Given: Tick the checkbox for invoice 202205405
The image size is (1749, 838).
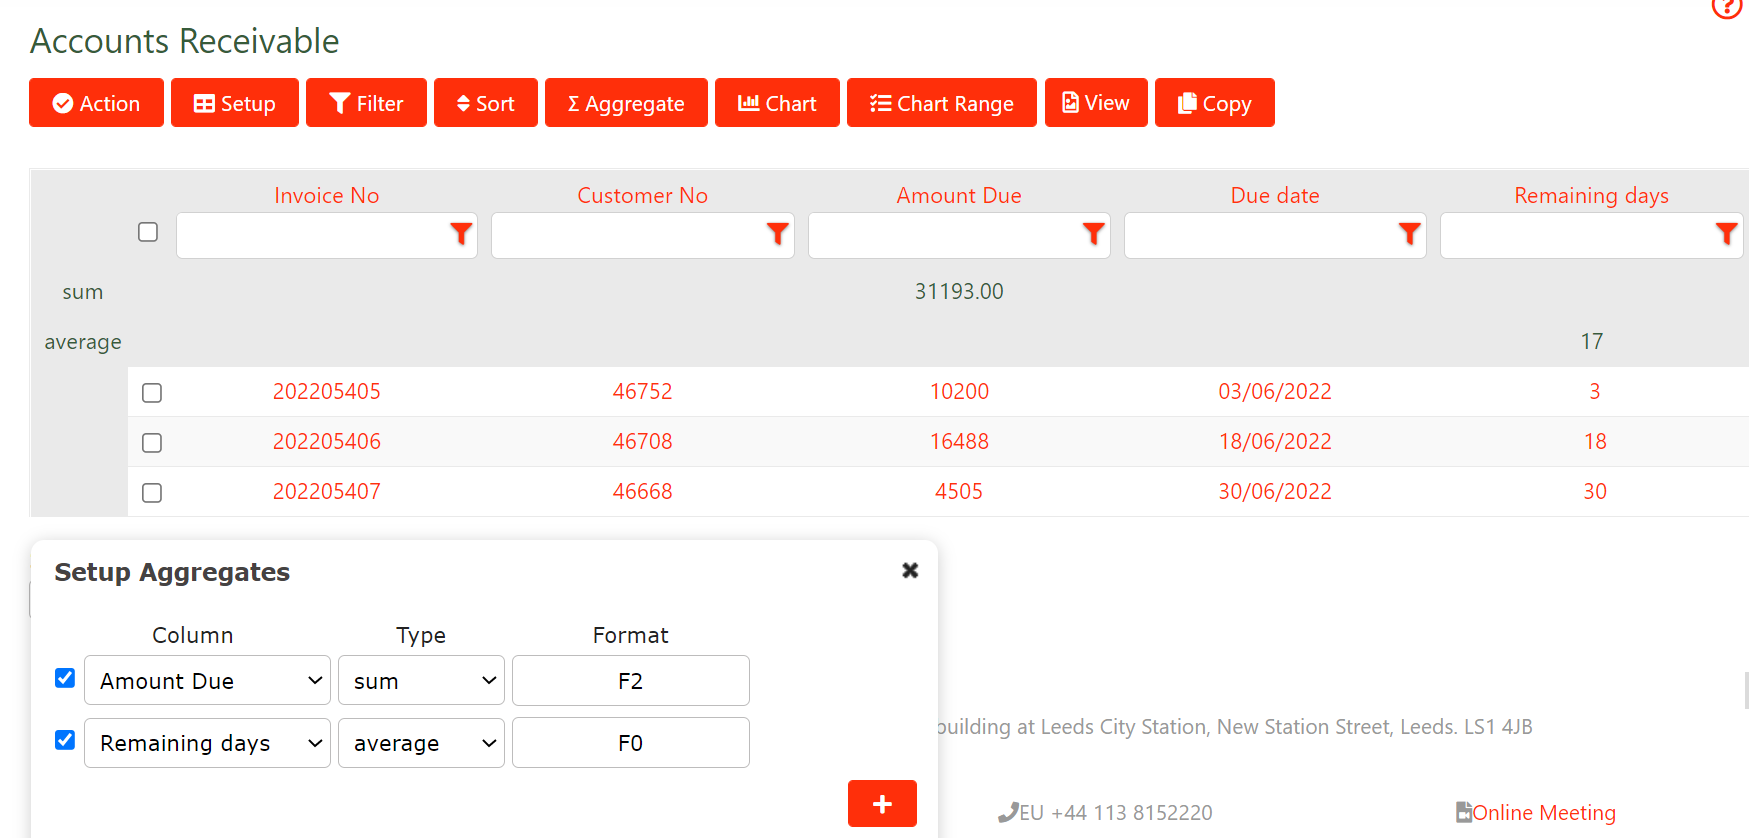Looking at the screenshot, I should [x=152, y=393].
